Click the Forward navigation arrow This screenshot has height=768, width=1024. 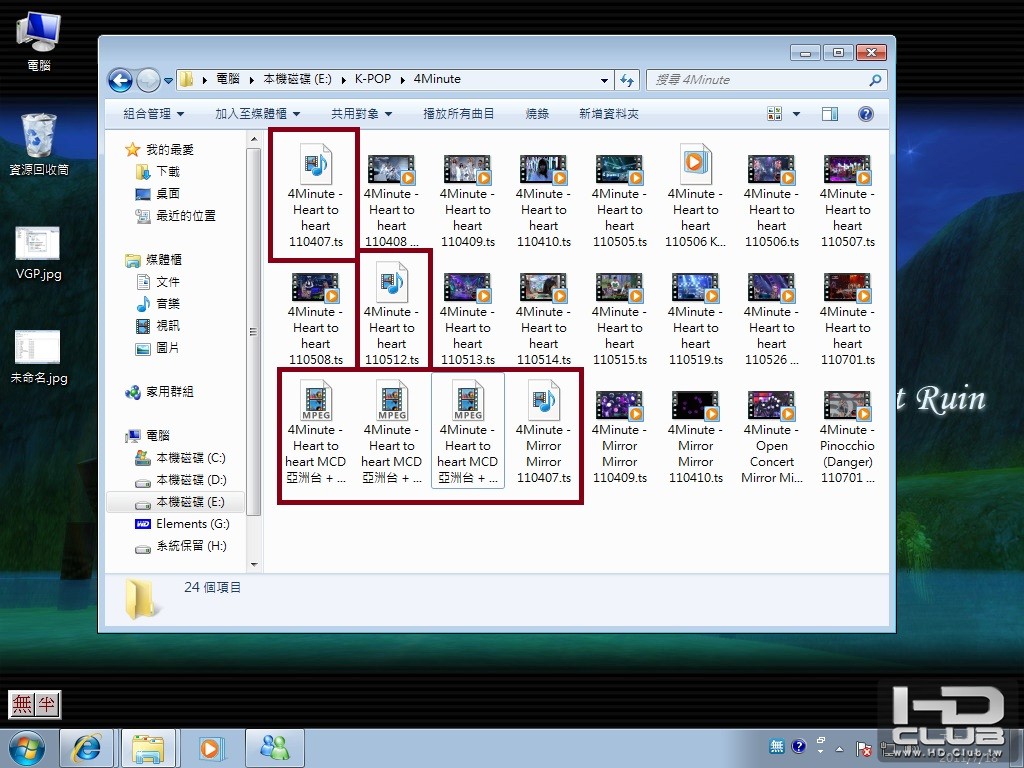[x=148, y=80]
